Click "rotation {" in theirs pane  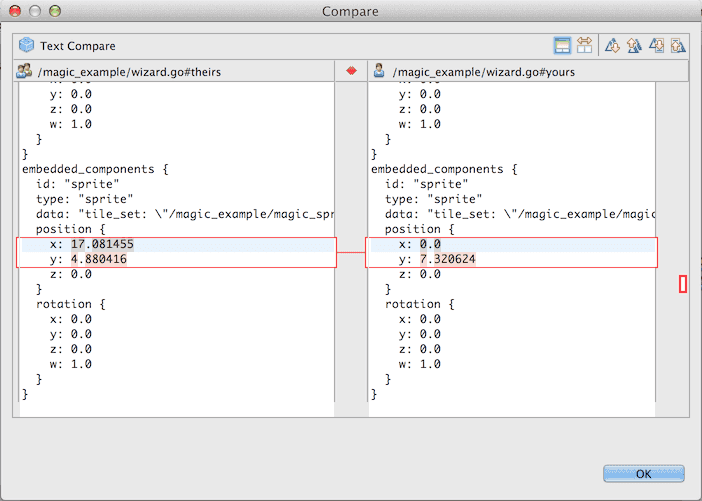coord(70,304)
